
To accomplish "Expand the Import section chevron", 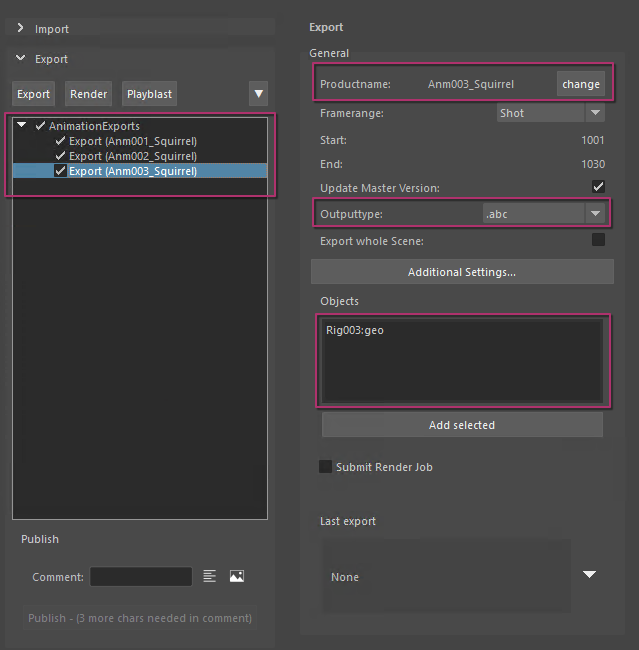I will pos(20,28).
